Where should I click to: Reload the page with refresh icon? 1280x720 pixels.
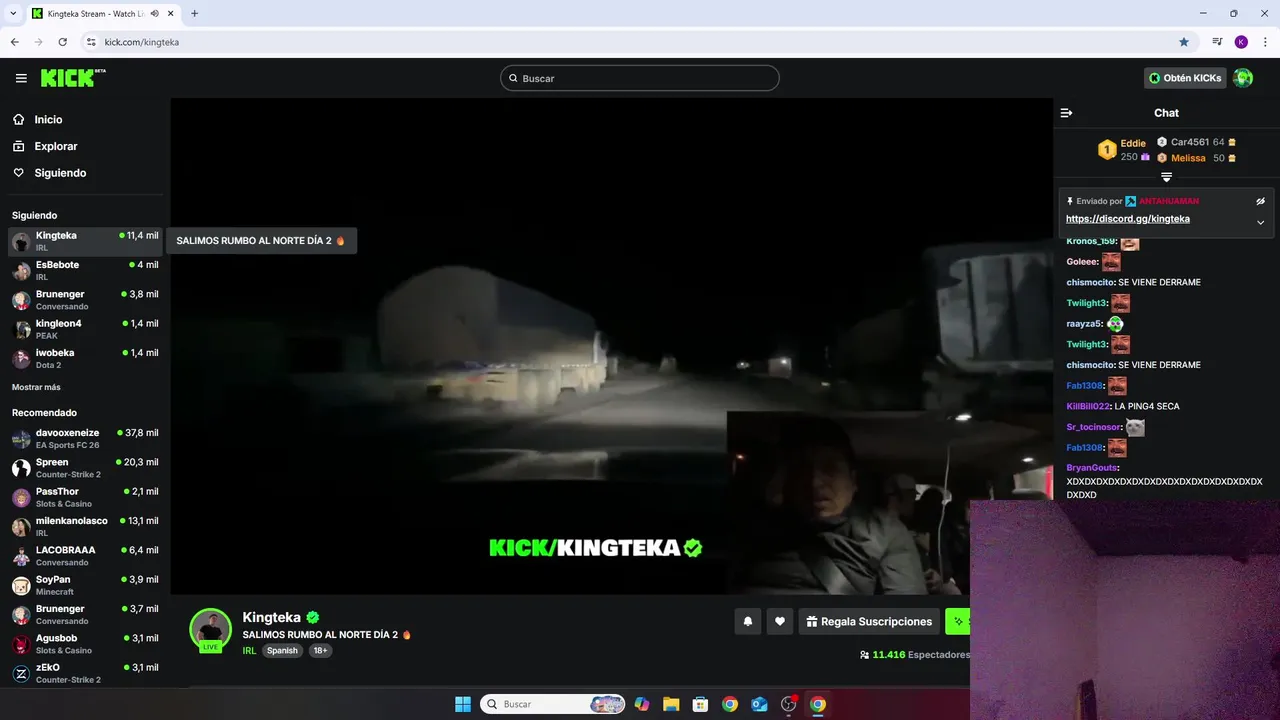coord(62,42)
